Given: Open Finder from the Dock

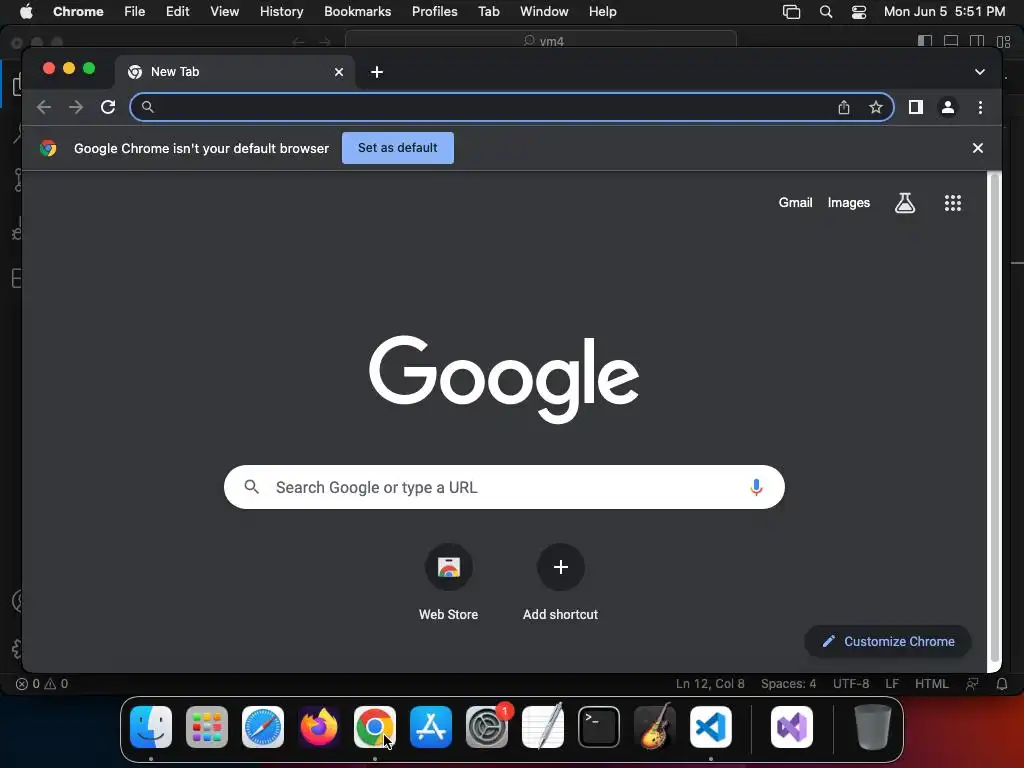Looking at the screenshot, I should (x=151, y=727).
